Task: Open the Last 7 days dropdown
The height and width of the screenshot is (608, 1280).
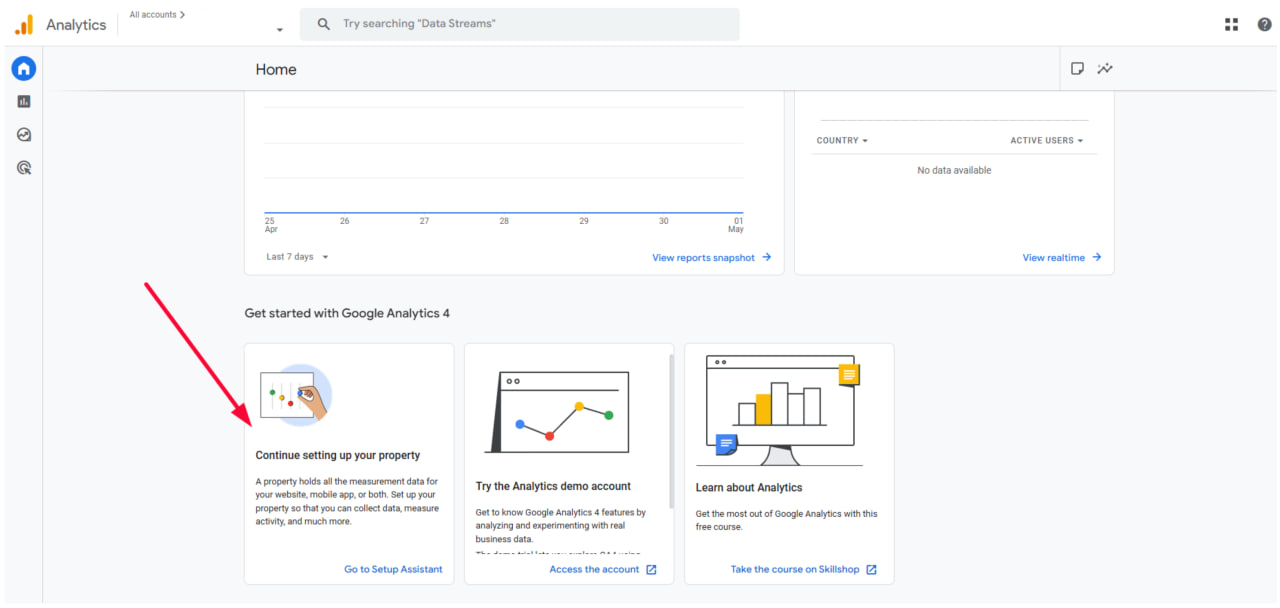Action: [x=297, y=257]
